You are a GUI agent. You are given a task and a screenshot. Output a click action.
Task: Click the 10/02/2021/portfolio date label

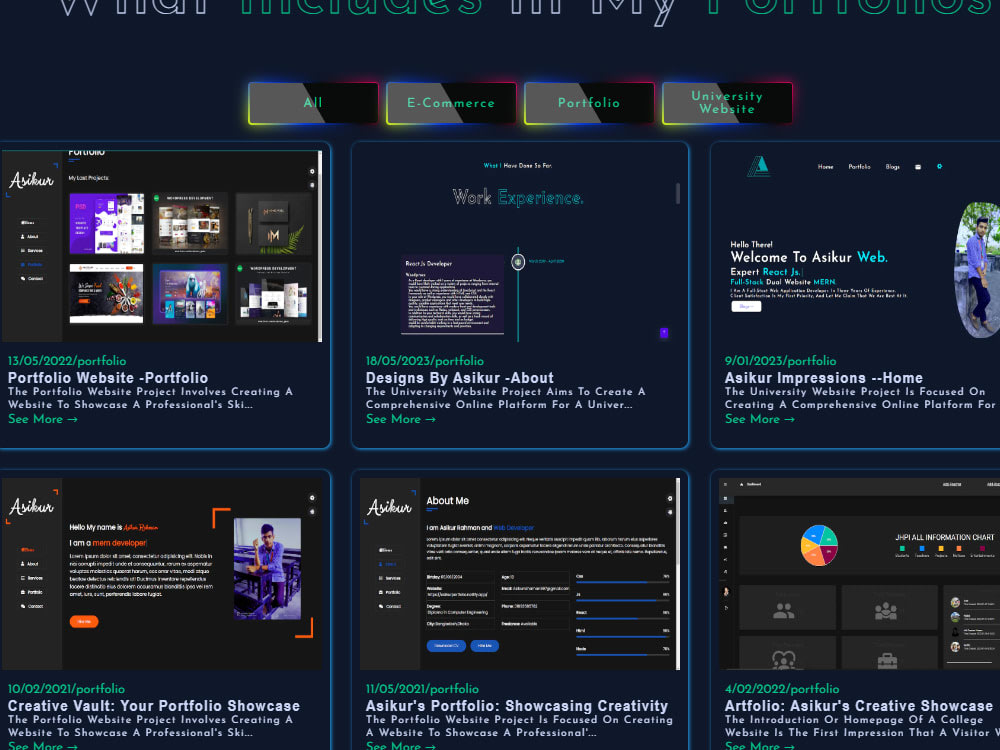[66, 689]
